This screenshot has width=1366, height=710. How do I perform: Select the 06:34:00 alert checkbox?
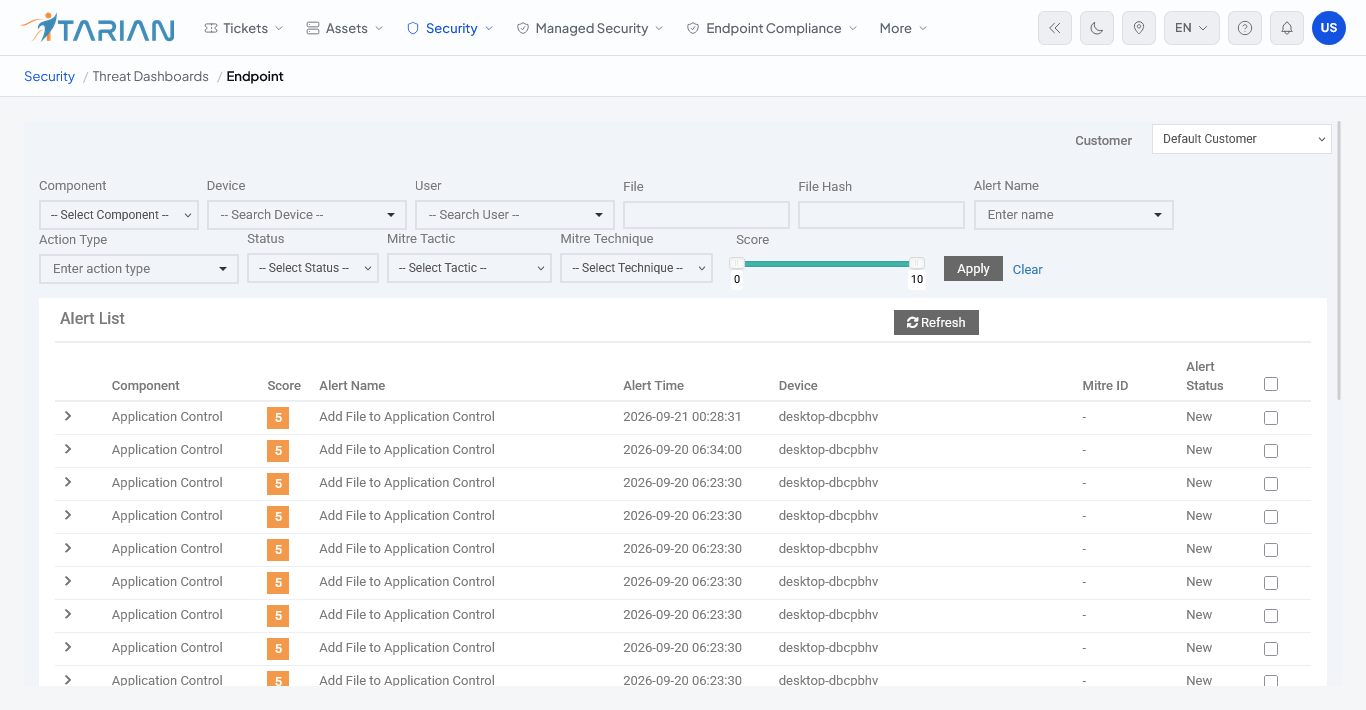point(1271,451)
